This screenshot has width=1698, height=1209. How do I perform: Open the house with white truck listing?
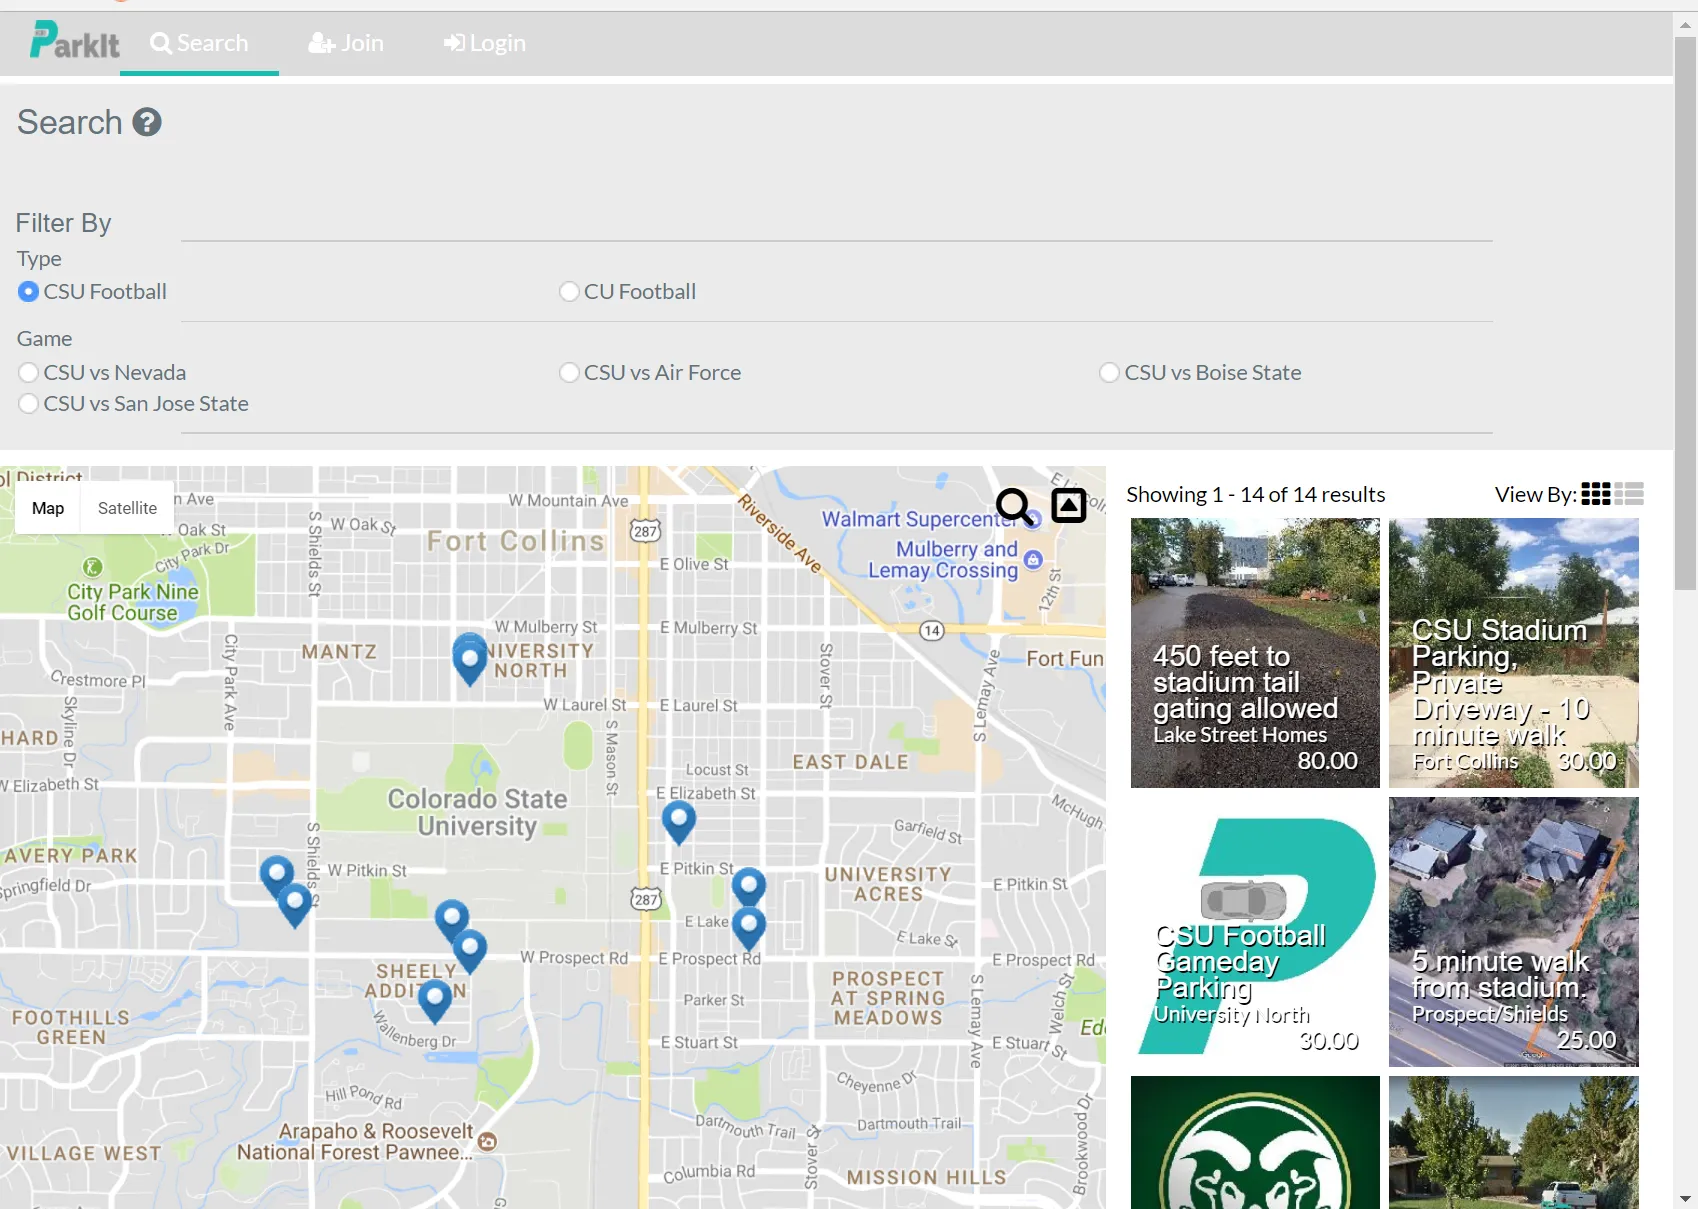pyautogui.click(x=1514, y=1142)
